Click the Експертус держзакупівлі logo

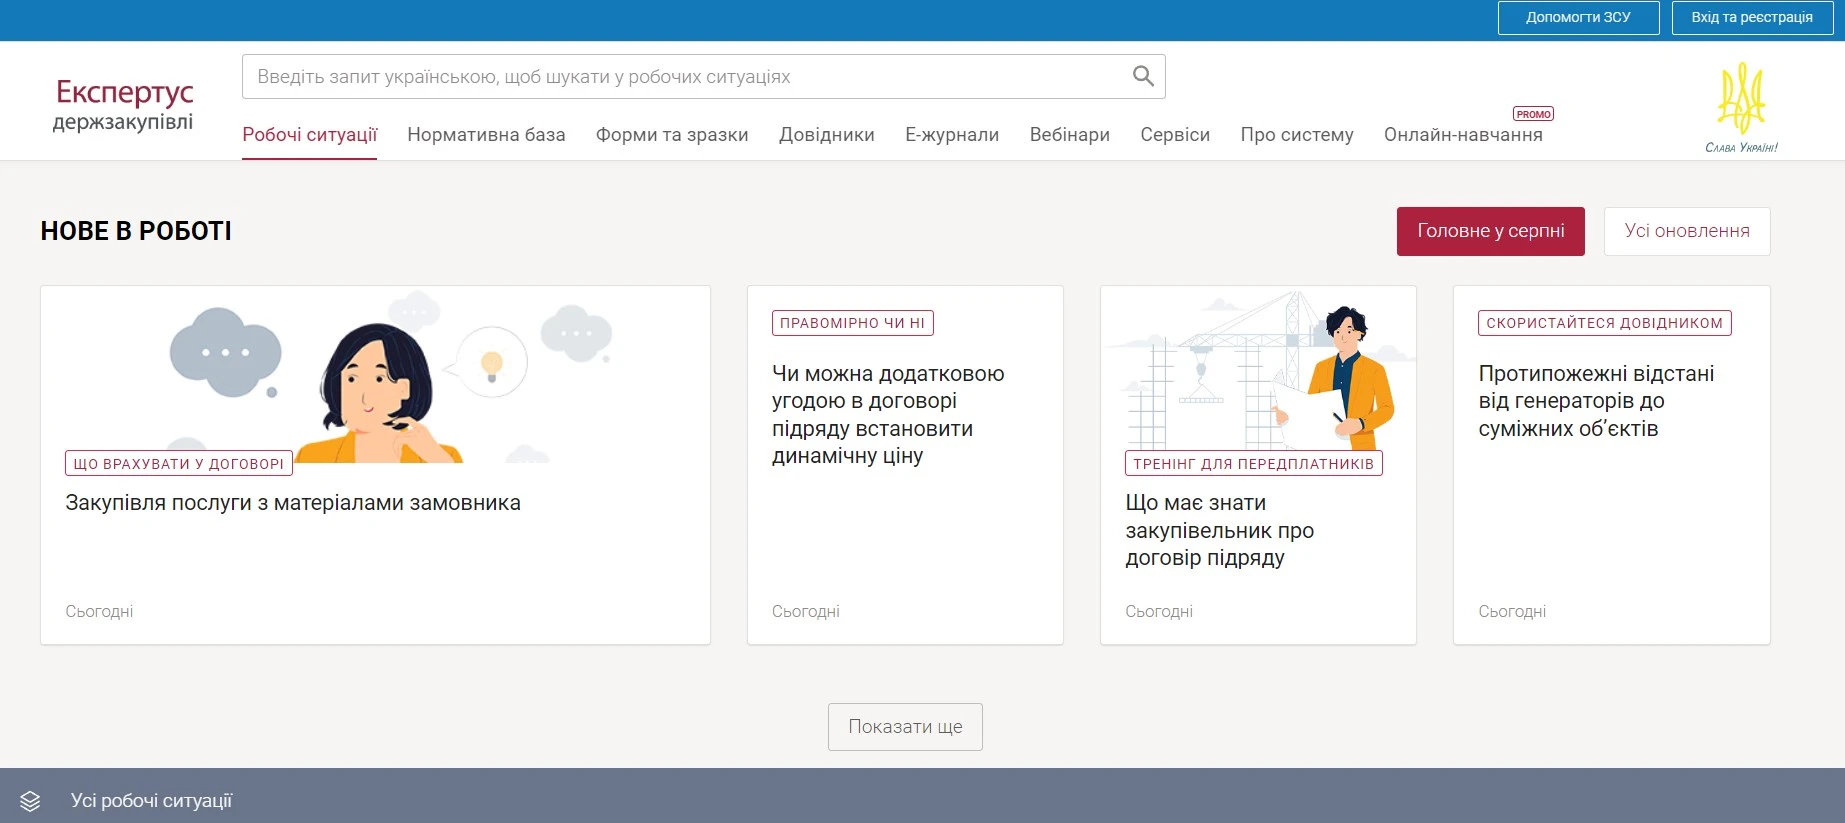tap(123, 105)
